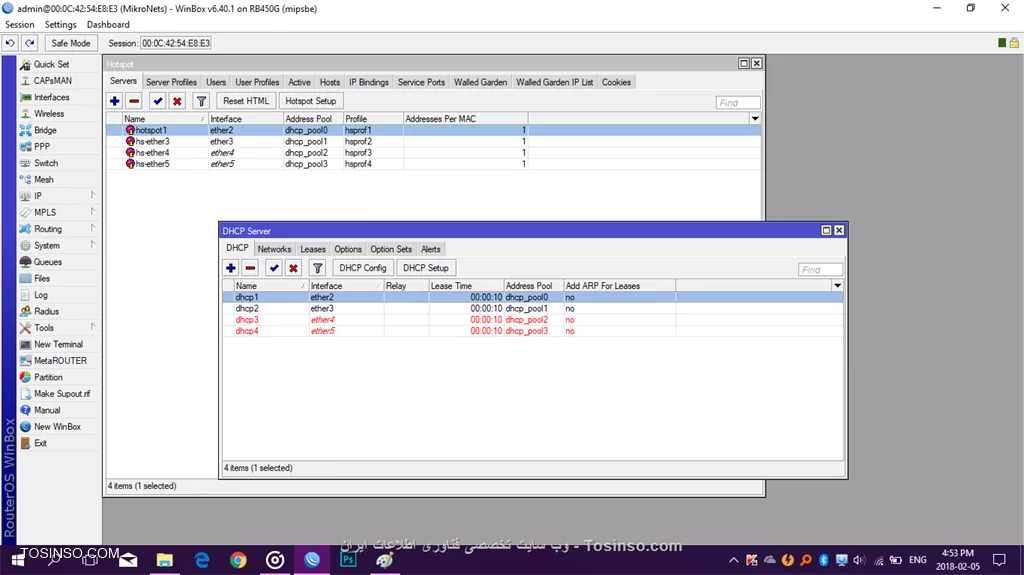Select dhcp3 row in DHCP Server list
Image resolution: width=1024 pixels, height=575 pixels.
533,320
